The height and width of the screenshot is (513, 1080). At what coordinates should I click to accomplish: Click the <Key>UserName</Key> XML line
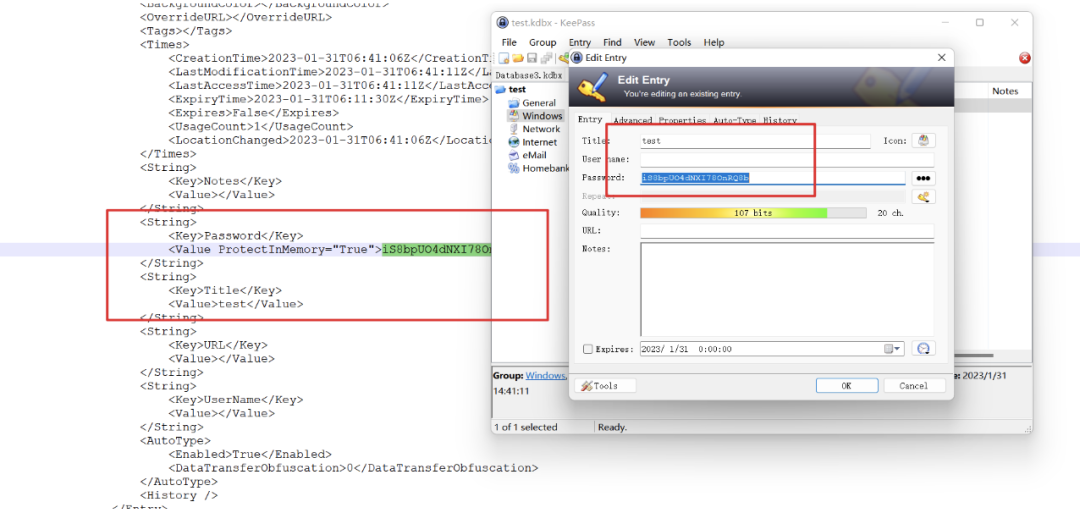236,399
